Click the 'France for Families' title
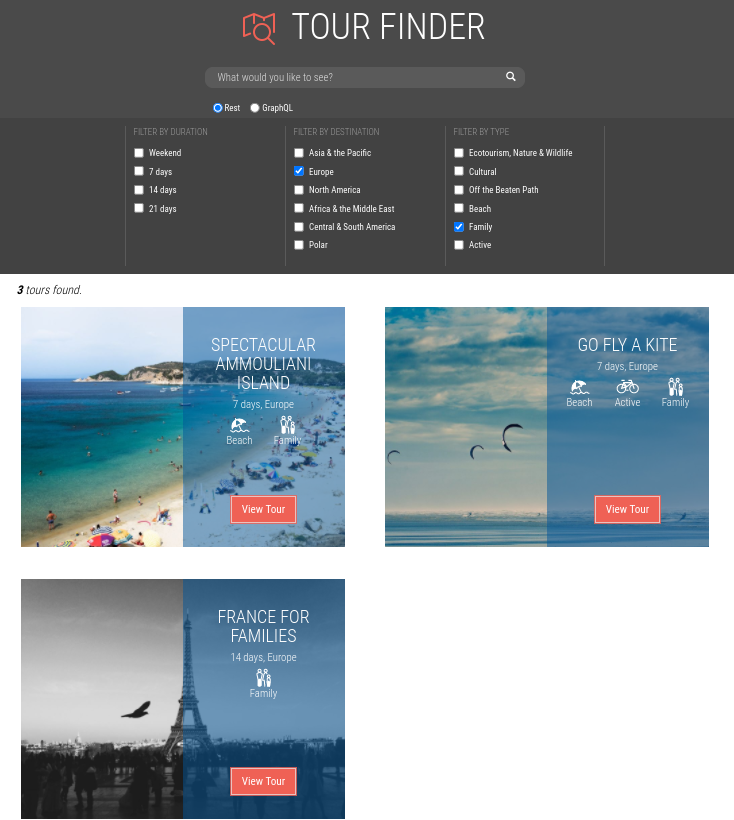 (x=263, y=627)
